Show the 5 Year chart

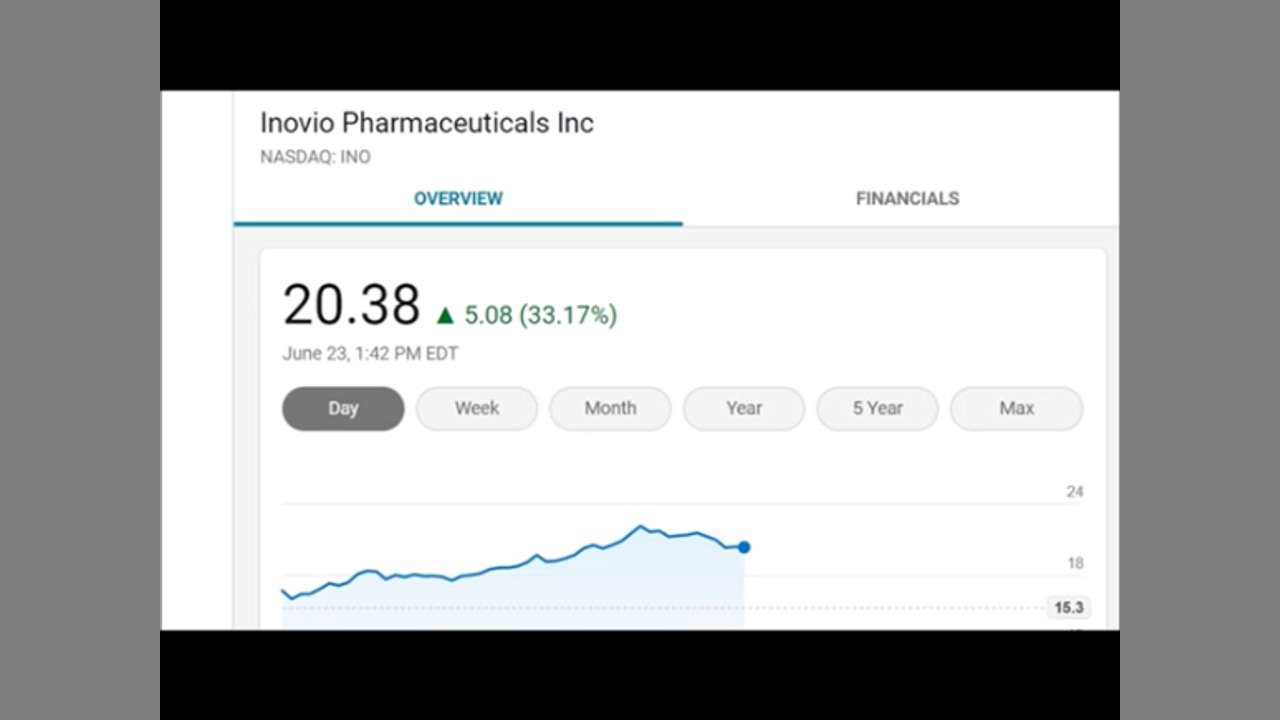pyautogui.click(x=877, y=408)
